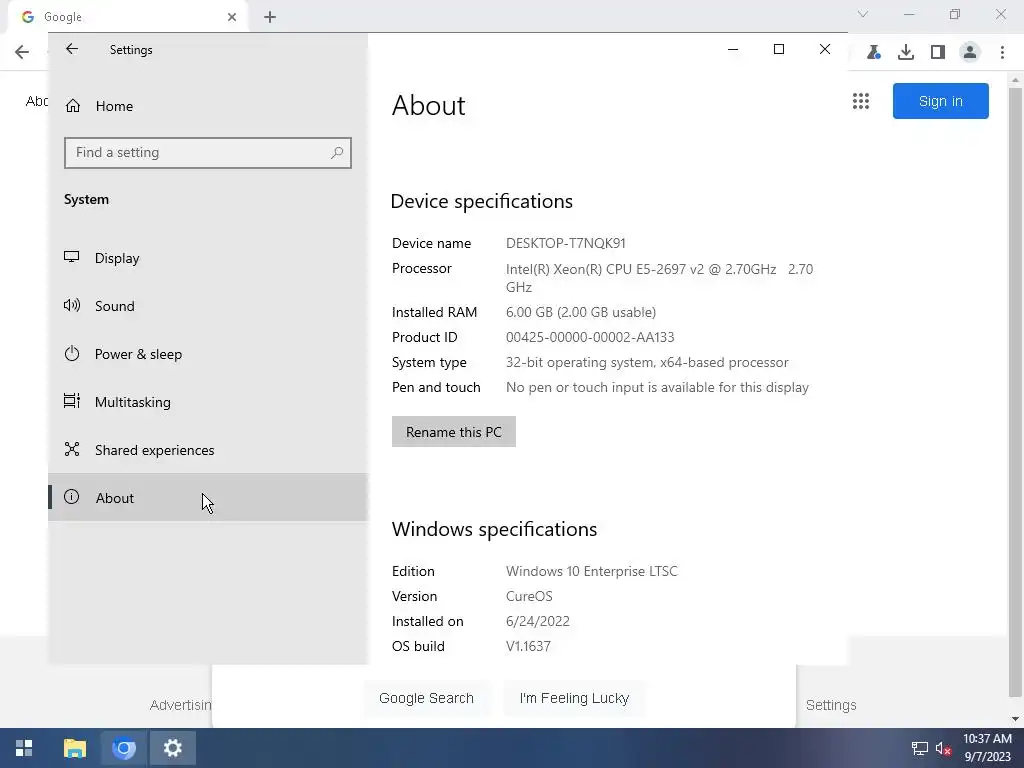
Task: Open Chrome downloads icon
Action: [906, 52]
